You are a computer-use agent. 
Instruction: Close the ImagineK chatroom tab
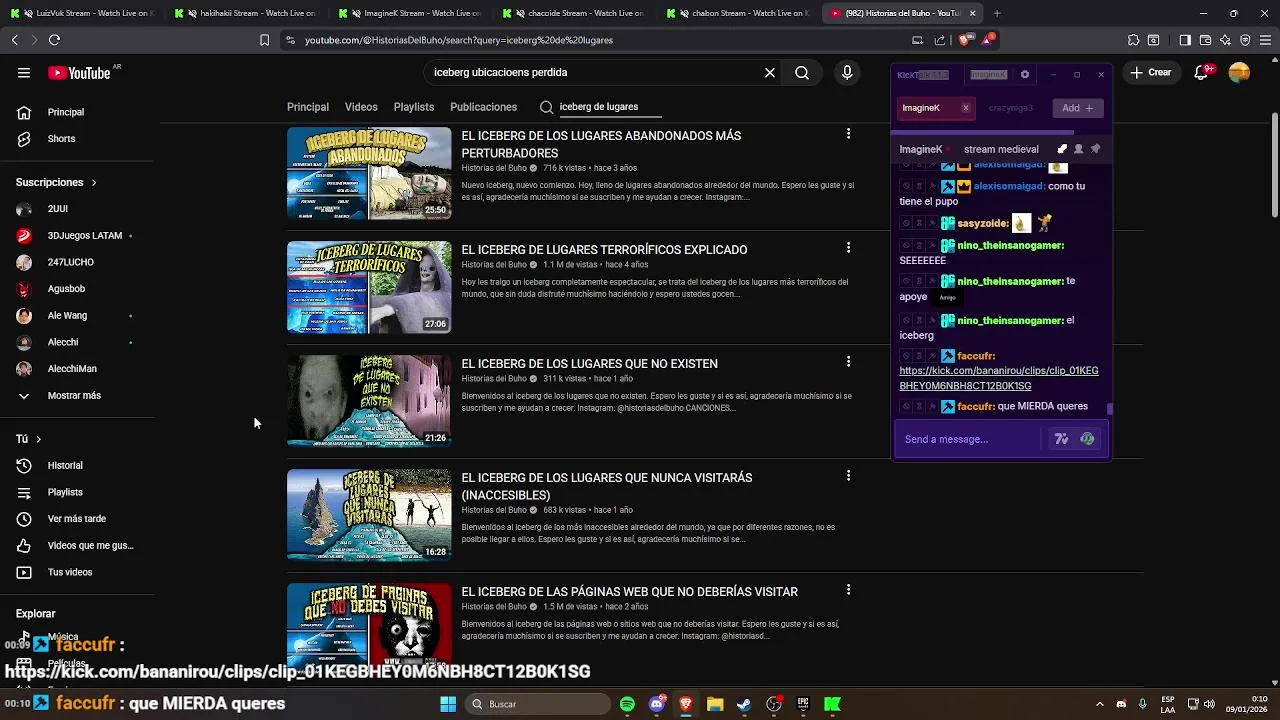965,108
